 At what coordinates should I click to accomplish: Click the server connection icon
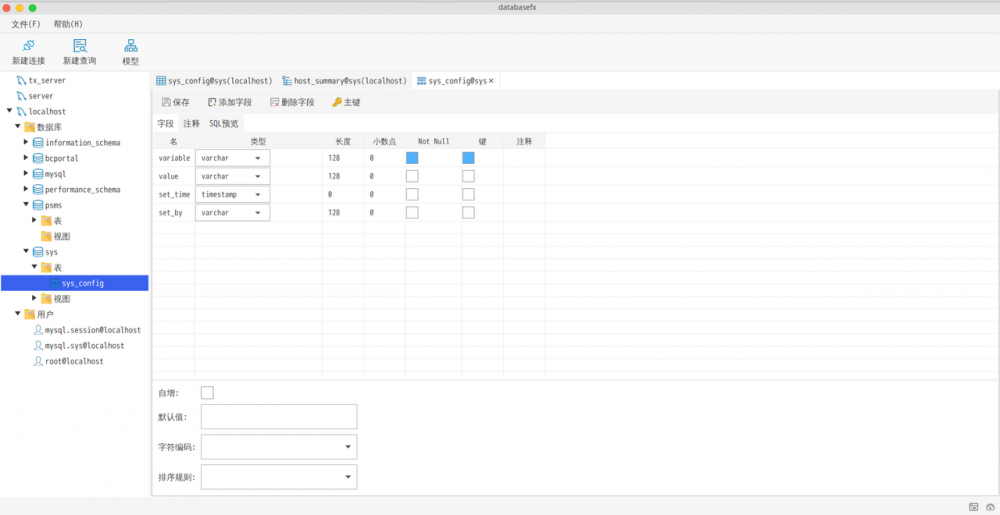coord(22,96)
